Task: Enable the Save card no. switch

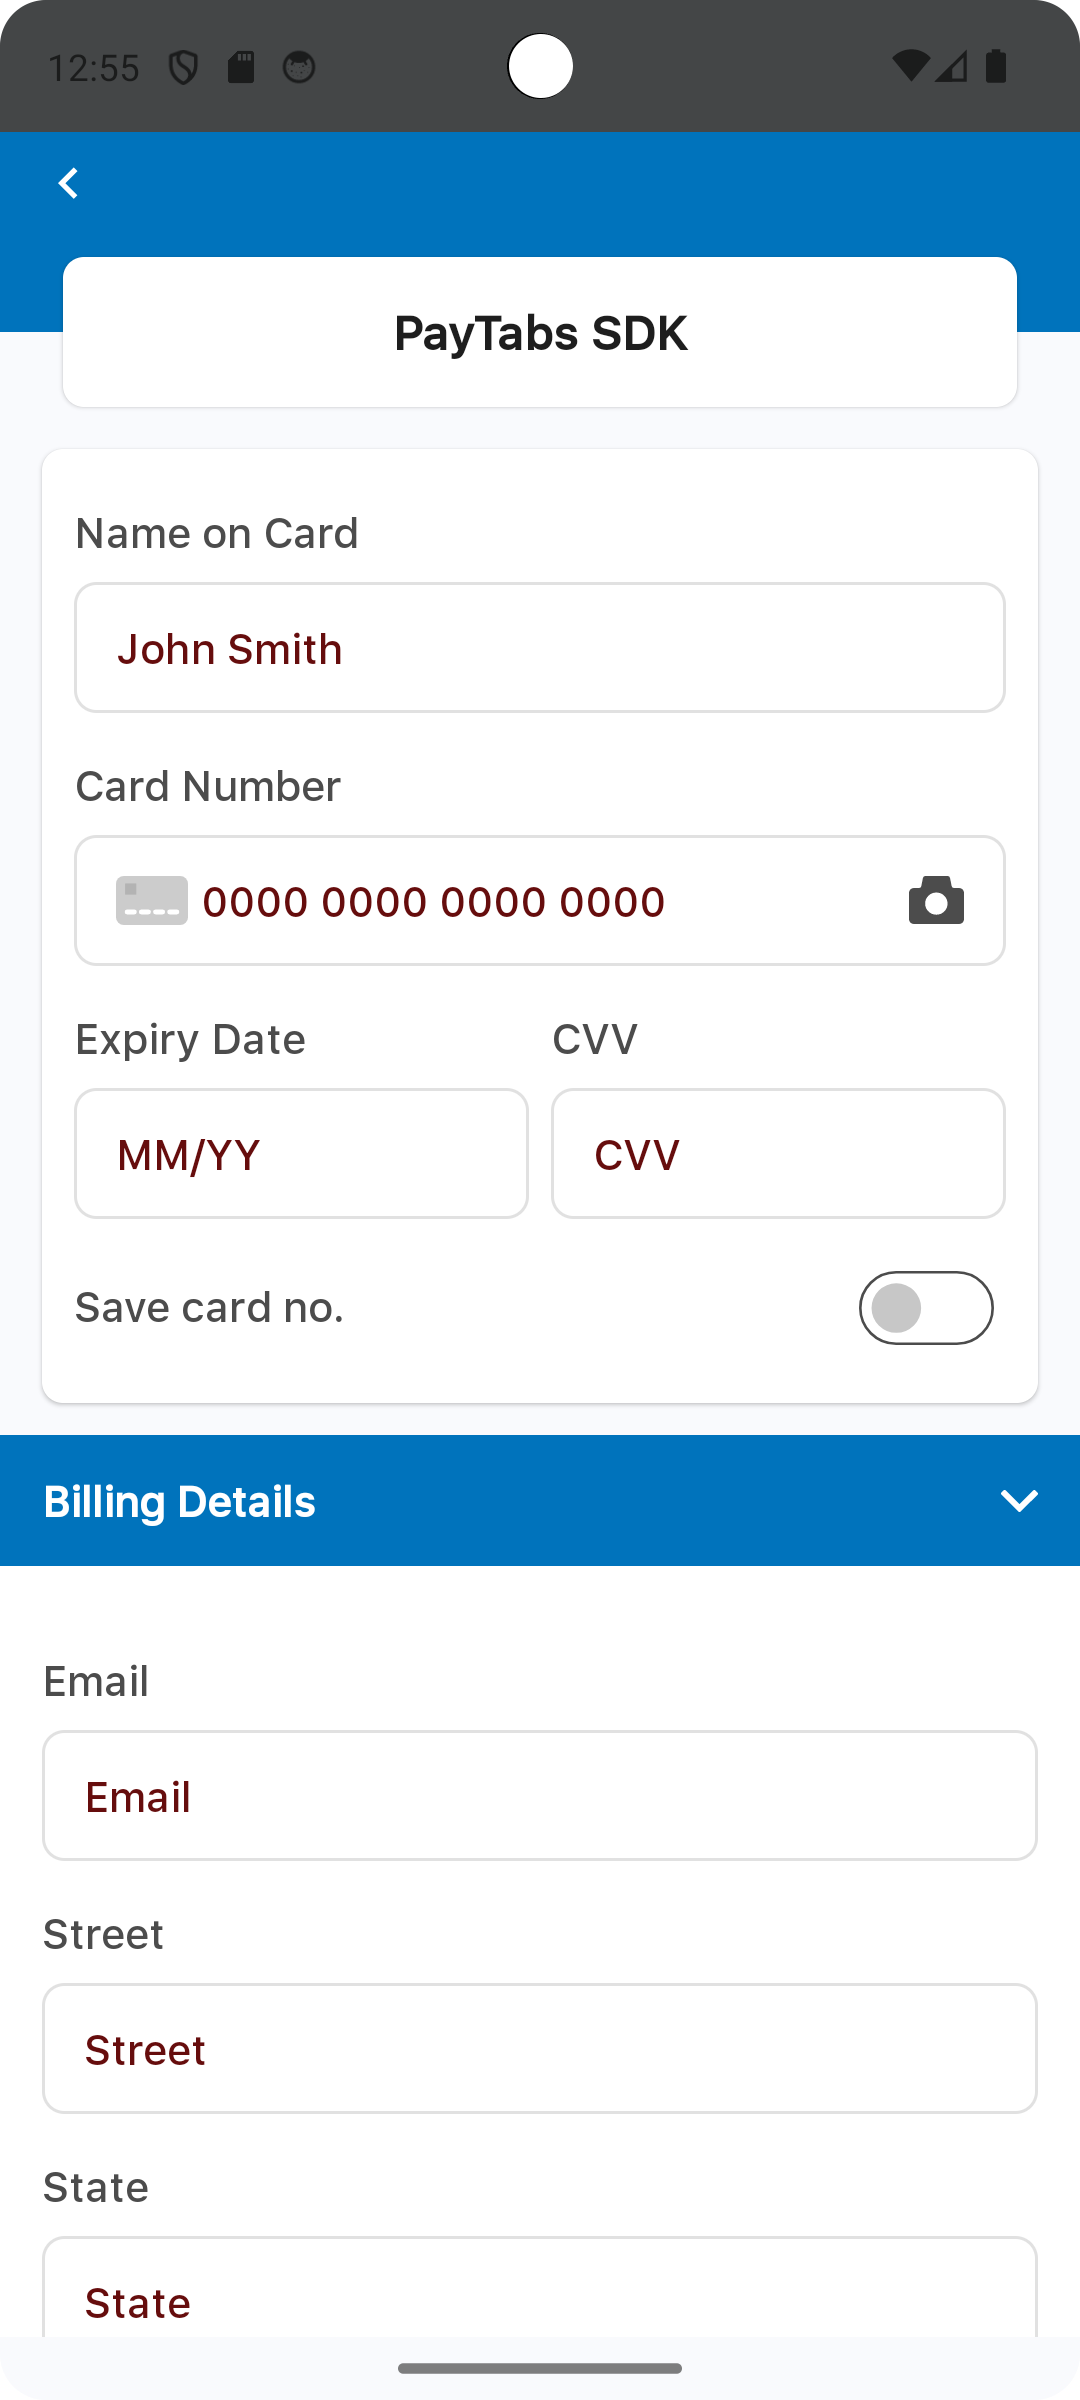Action: coord(925,1308)
